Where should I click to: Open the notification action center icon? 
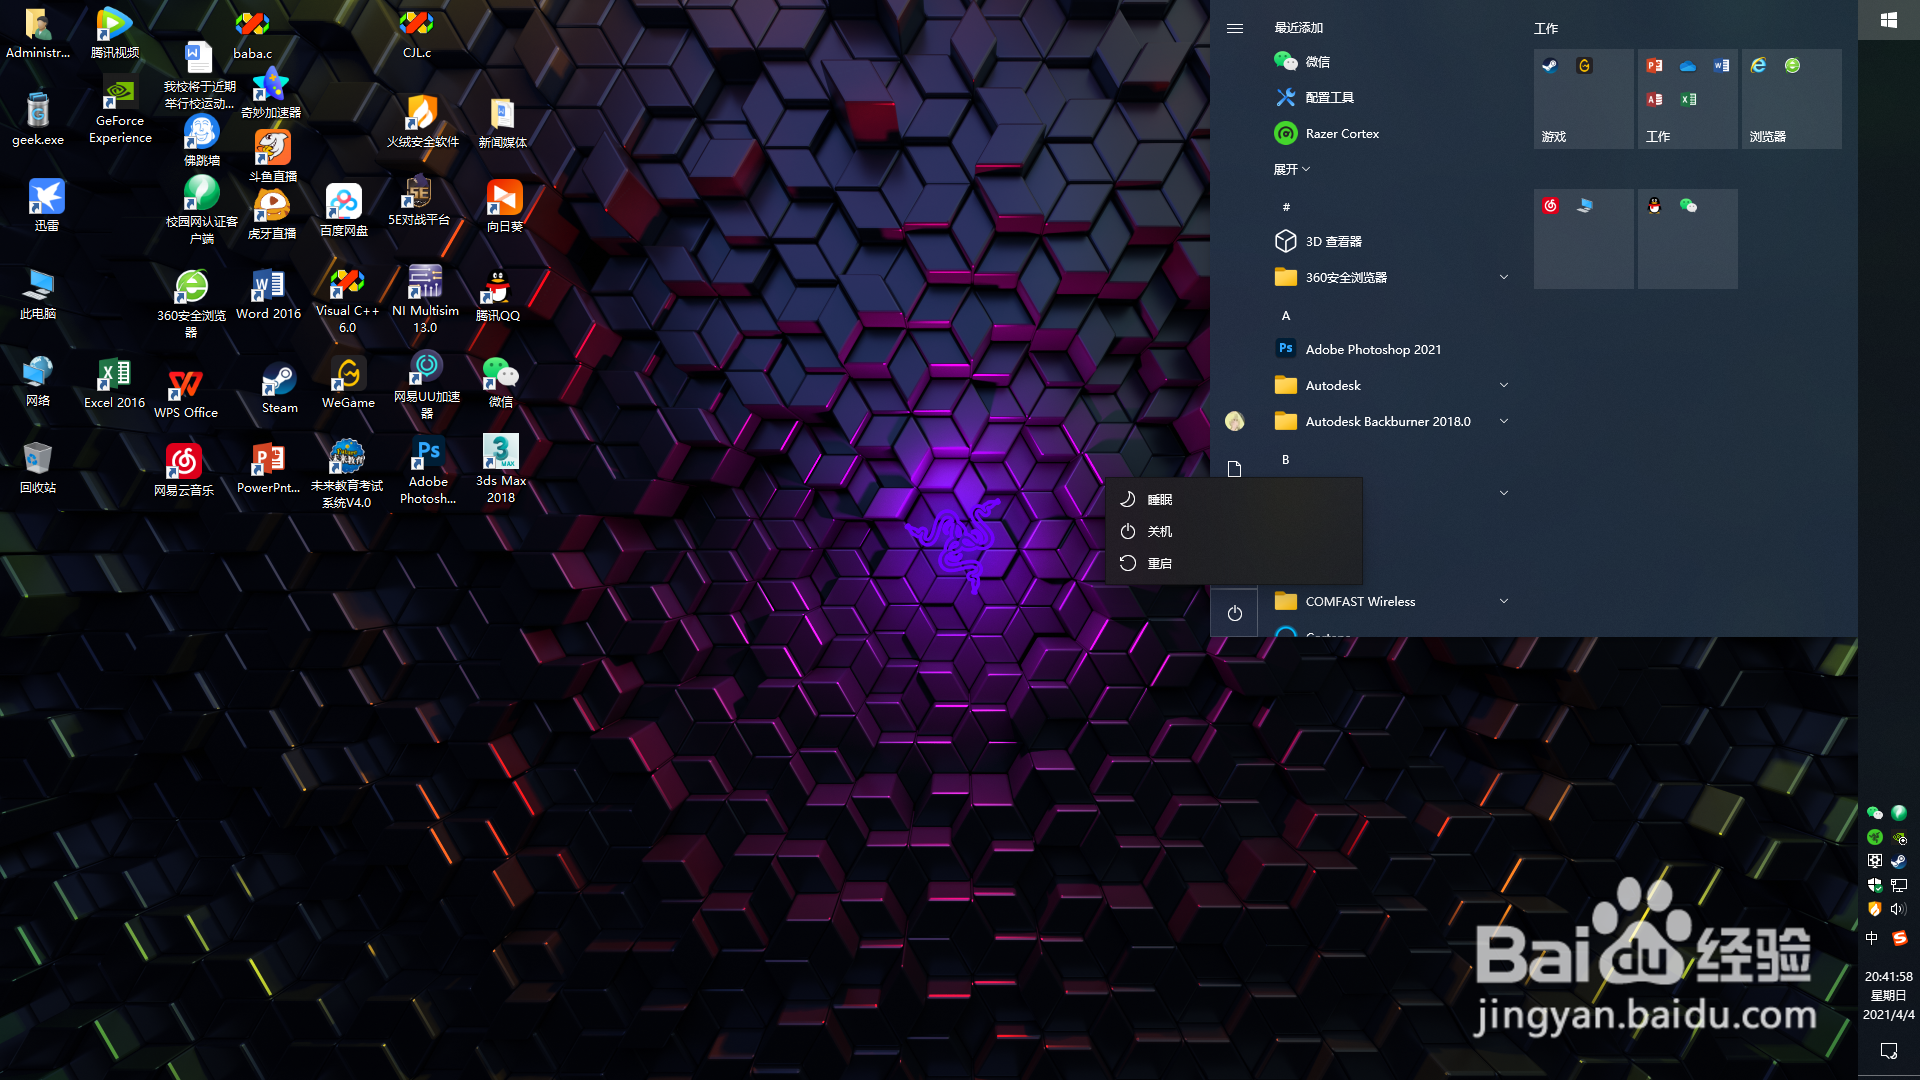click(x=1888, y=1050)
